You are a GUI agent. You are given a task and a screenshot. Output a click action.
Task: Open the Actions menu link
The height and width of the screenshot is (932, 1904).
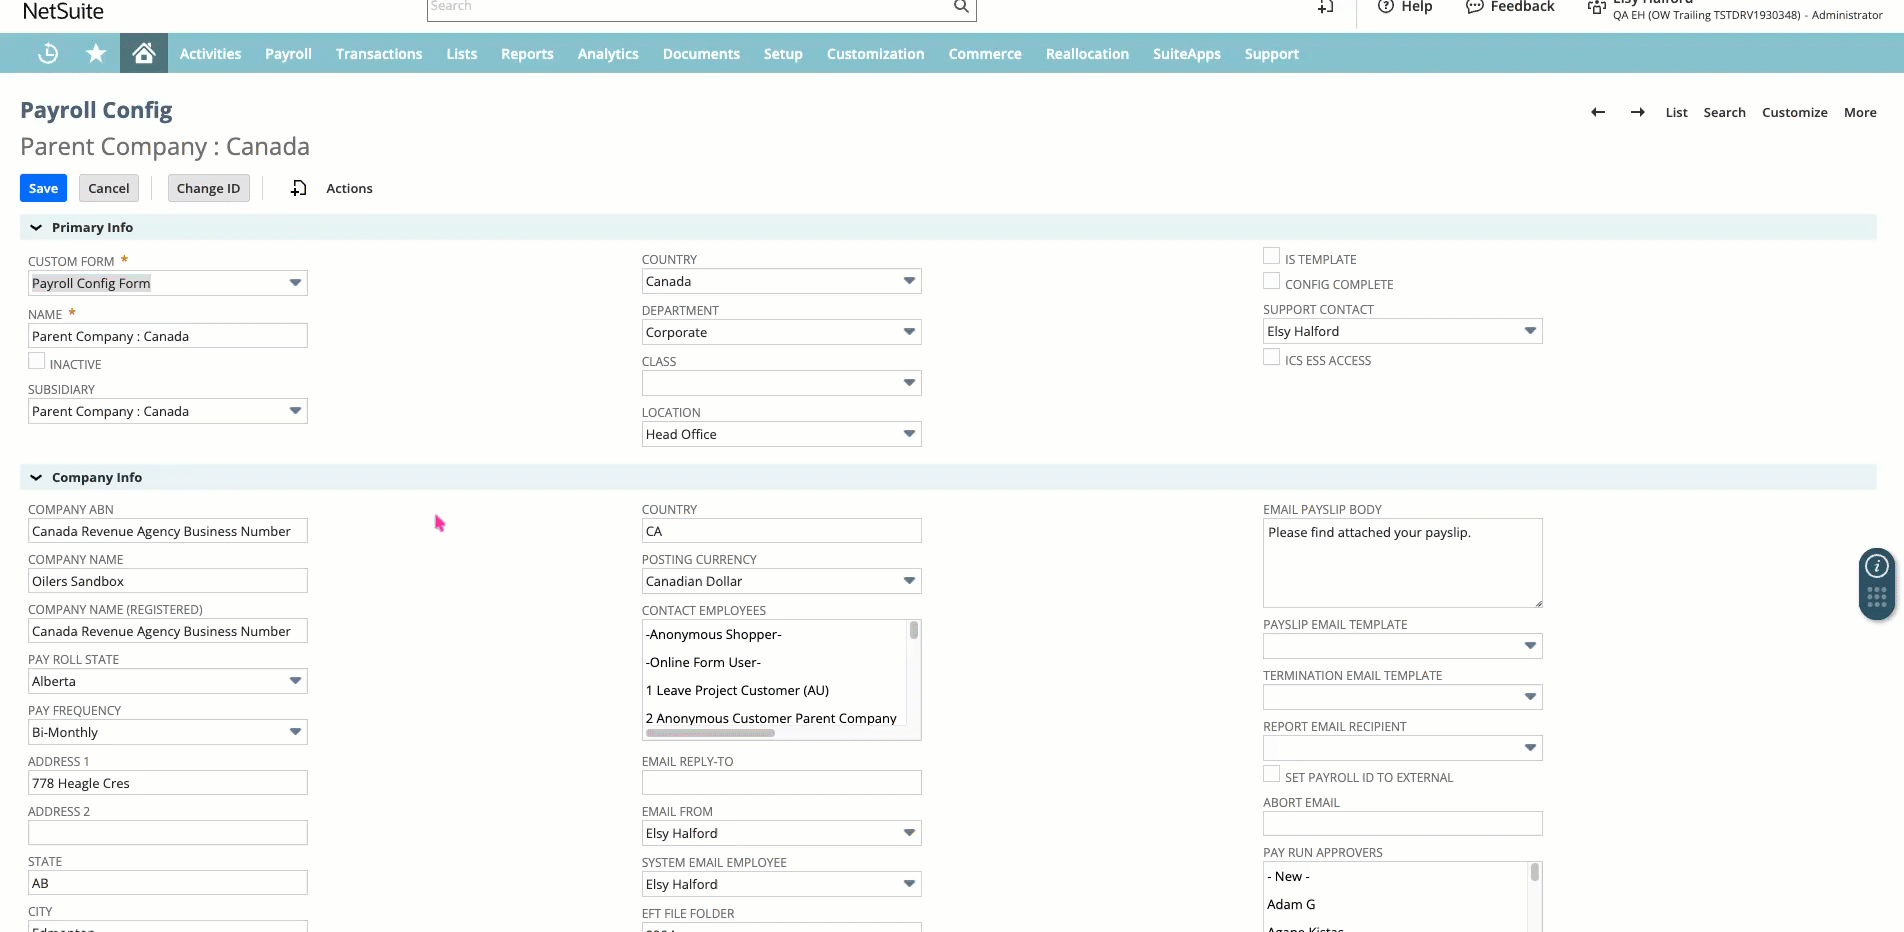(x=349, y=188)
